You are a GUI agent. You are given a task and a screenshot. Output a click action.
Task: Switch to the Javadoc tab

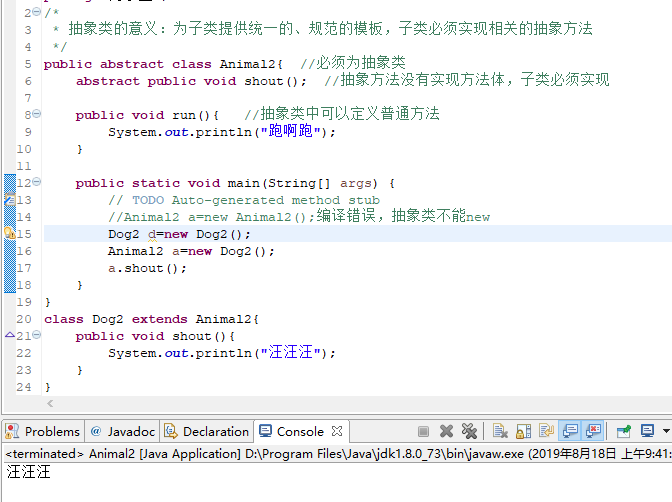(x=123, y=431)
